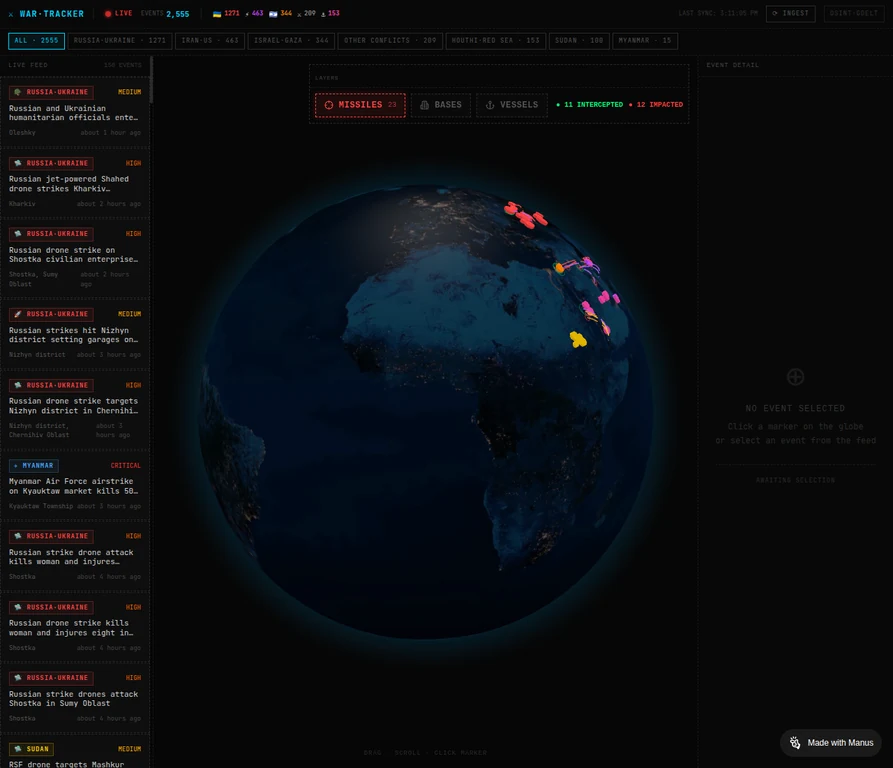Click the crossed-swords icon beside 209
Viewport: 893px width, 768px height.
299,14
